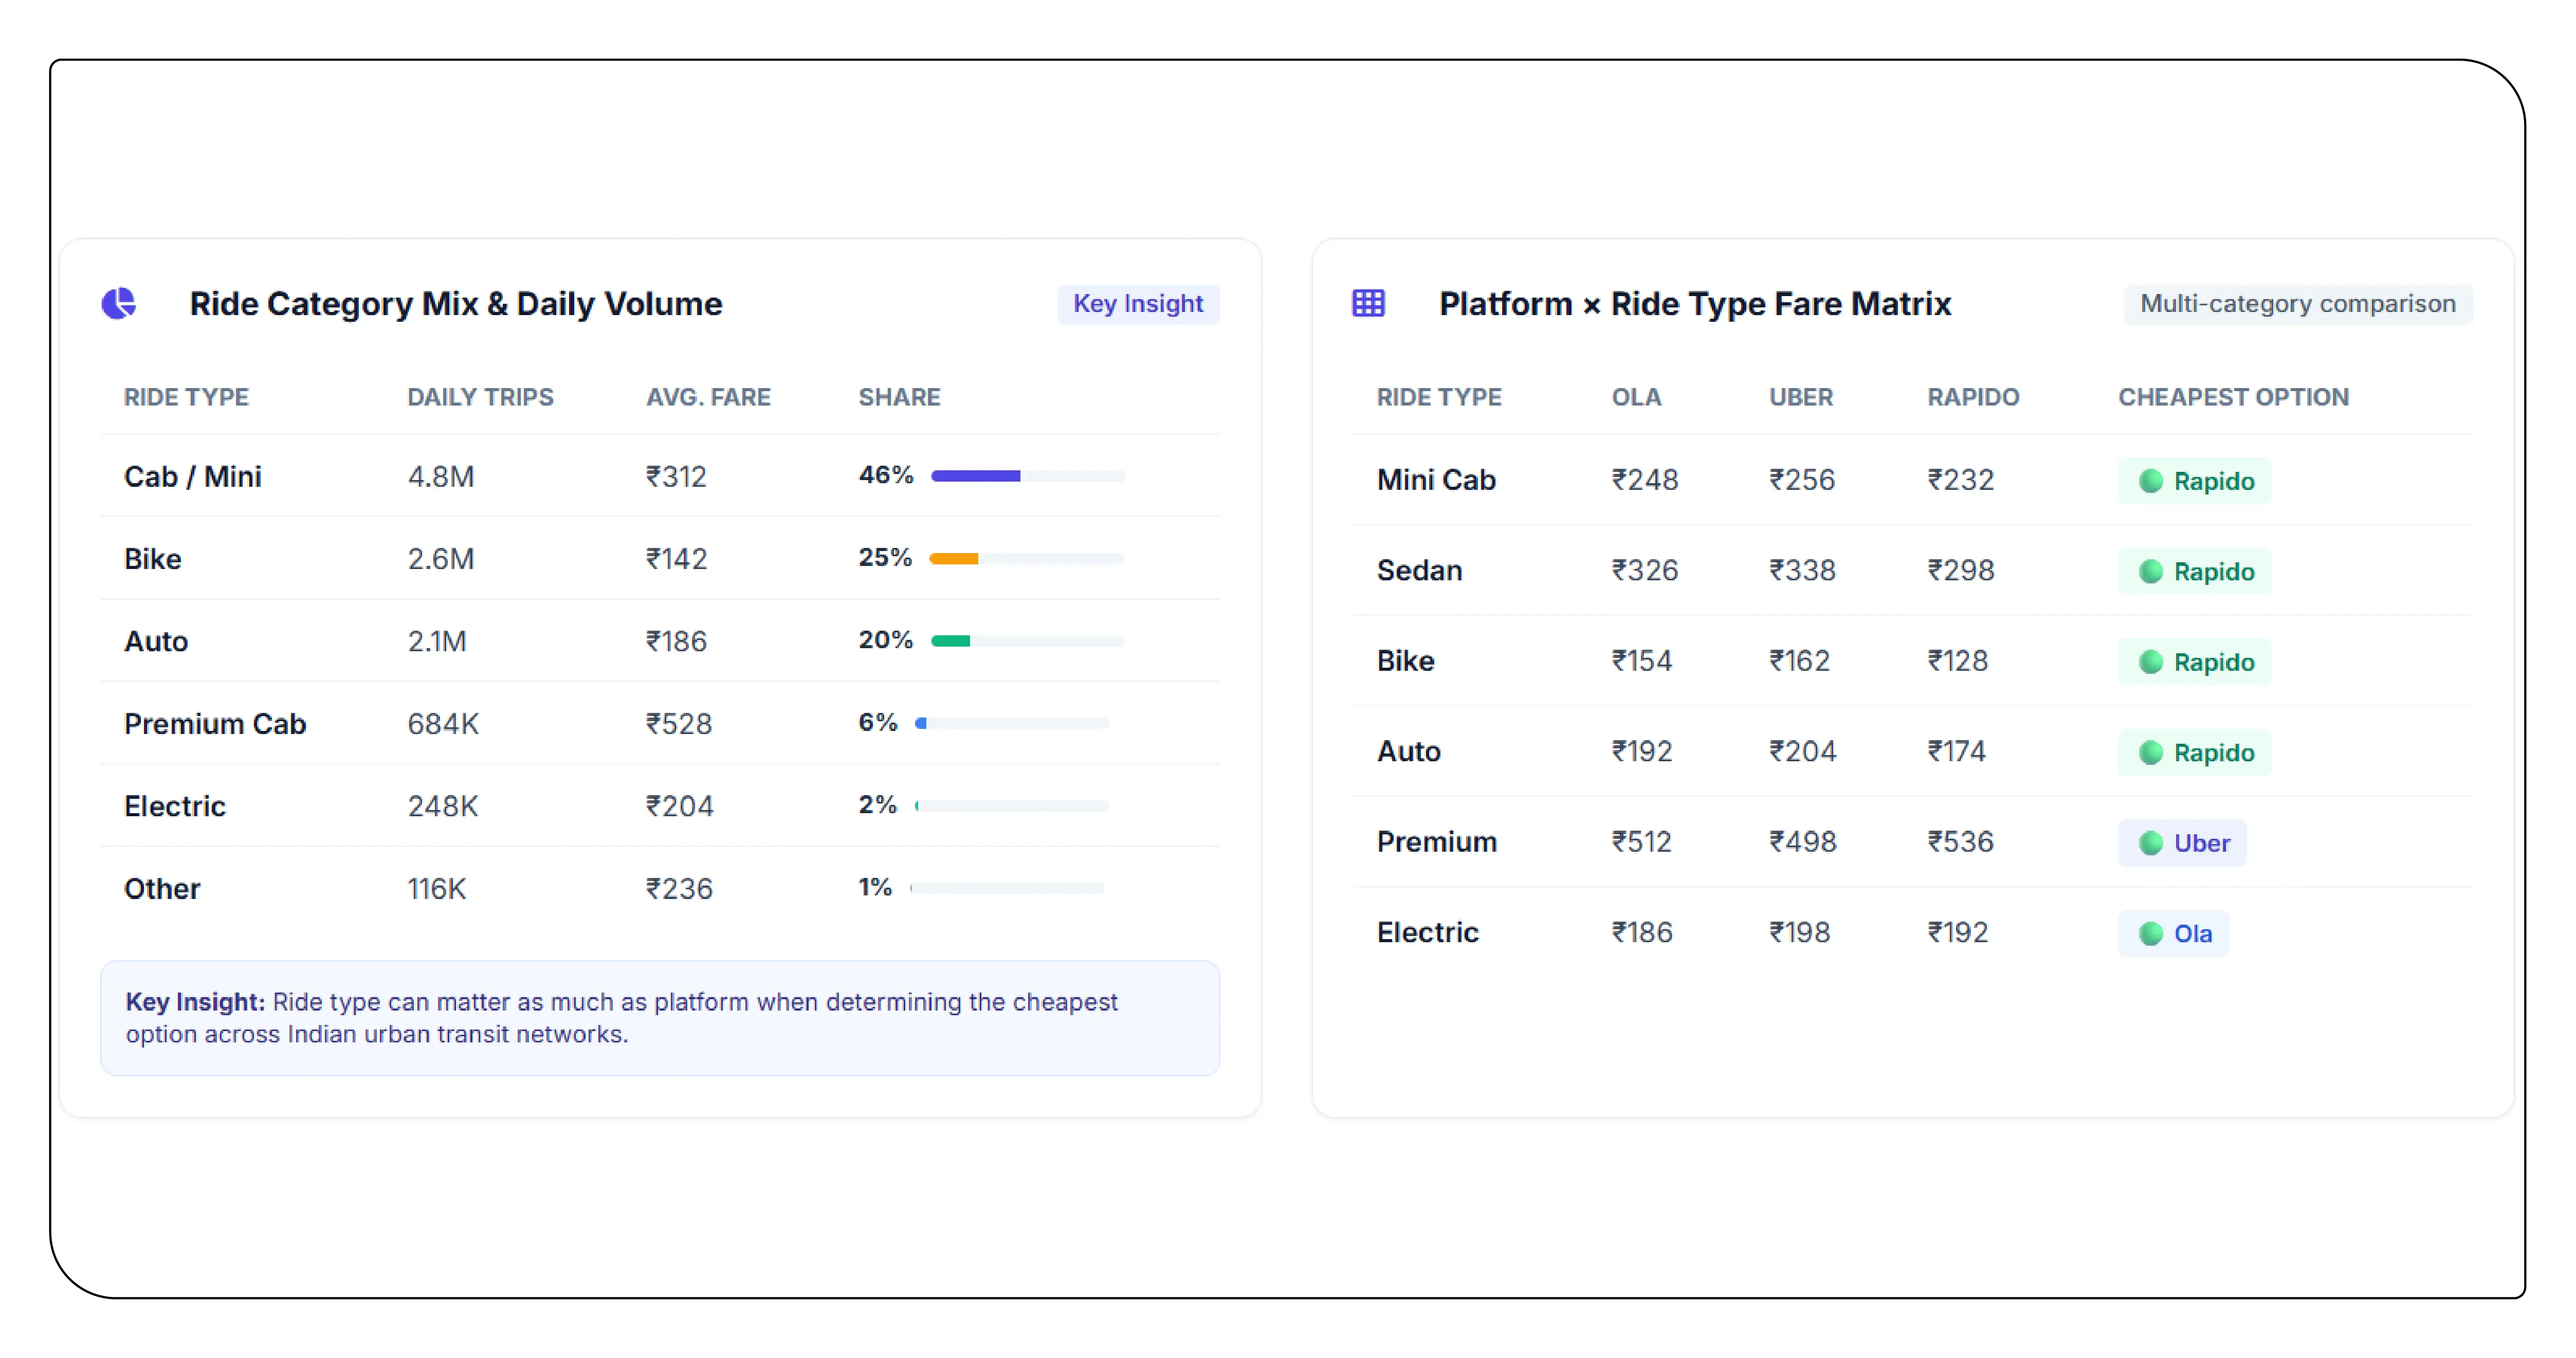Click the ₹256 Uber fare for Mini Cab

[x=1802, y=480]
